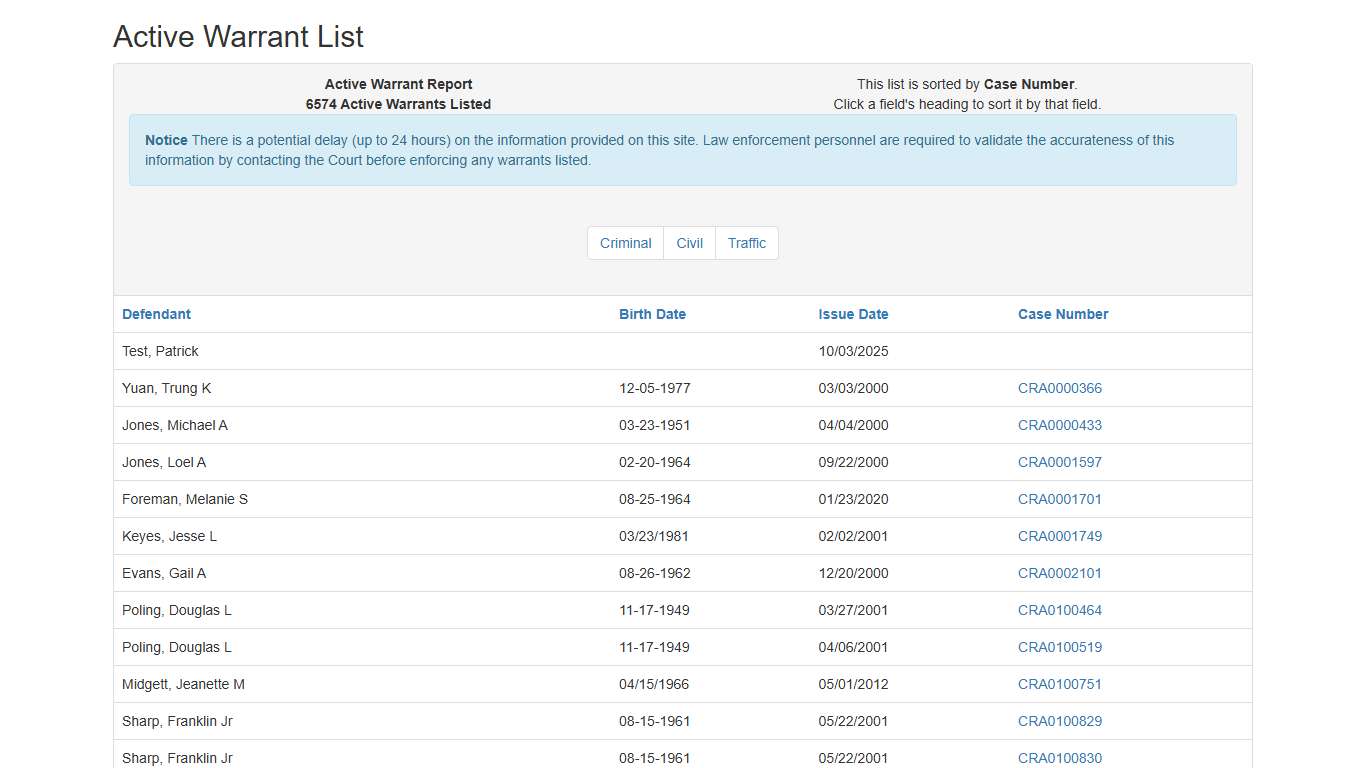Show Traffic warrants only
This screenshot has width=1366, height=768.
coord(746,243)
